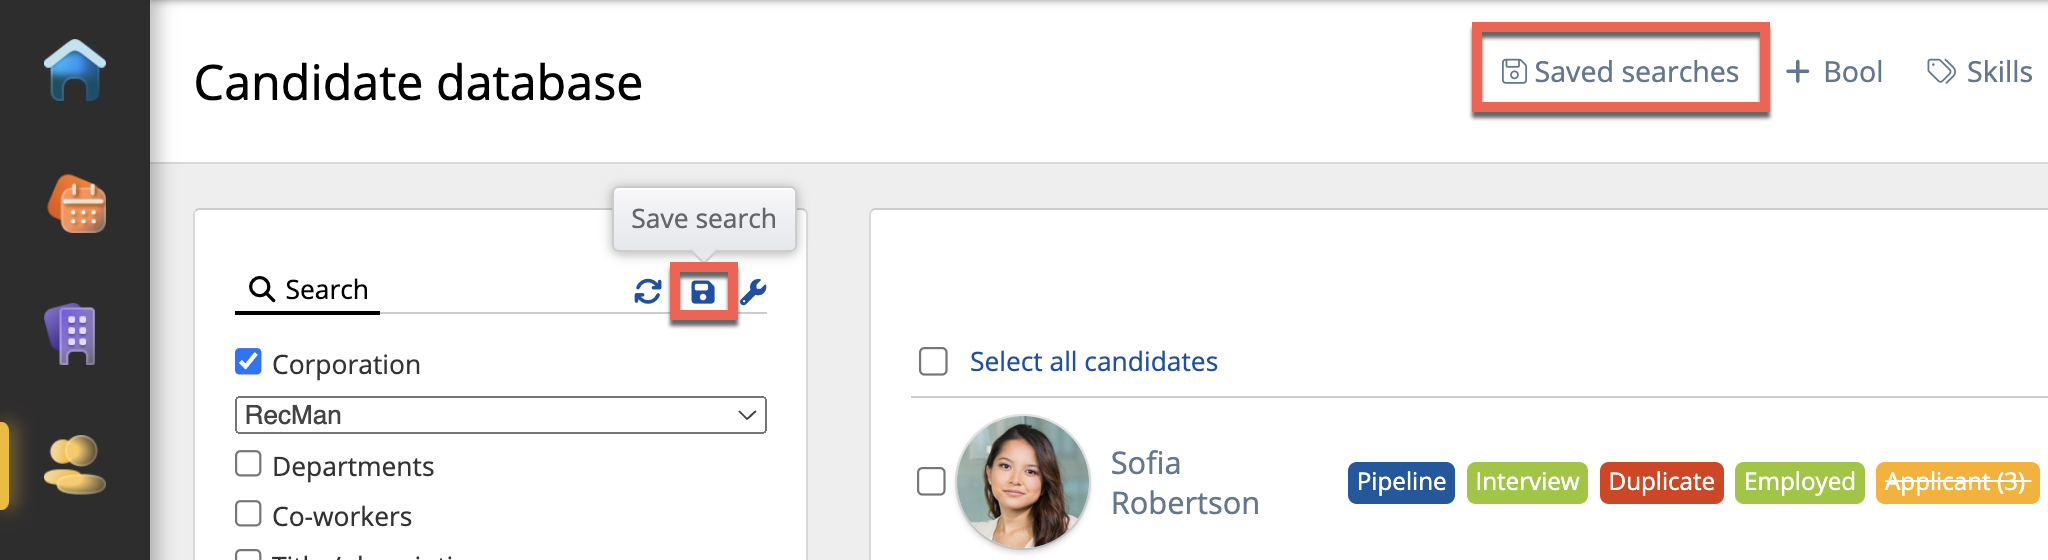Open the calendar icon in sidebar
This screenshot has height=560, width=2048.
point(77,204)
